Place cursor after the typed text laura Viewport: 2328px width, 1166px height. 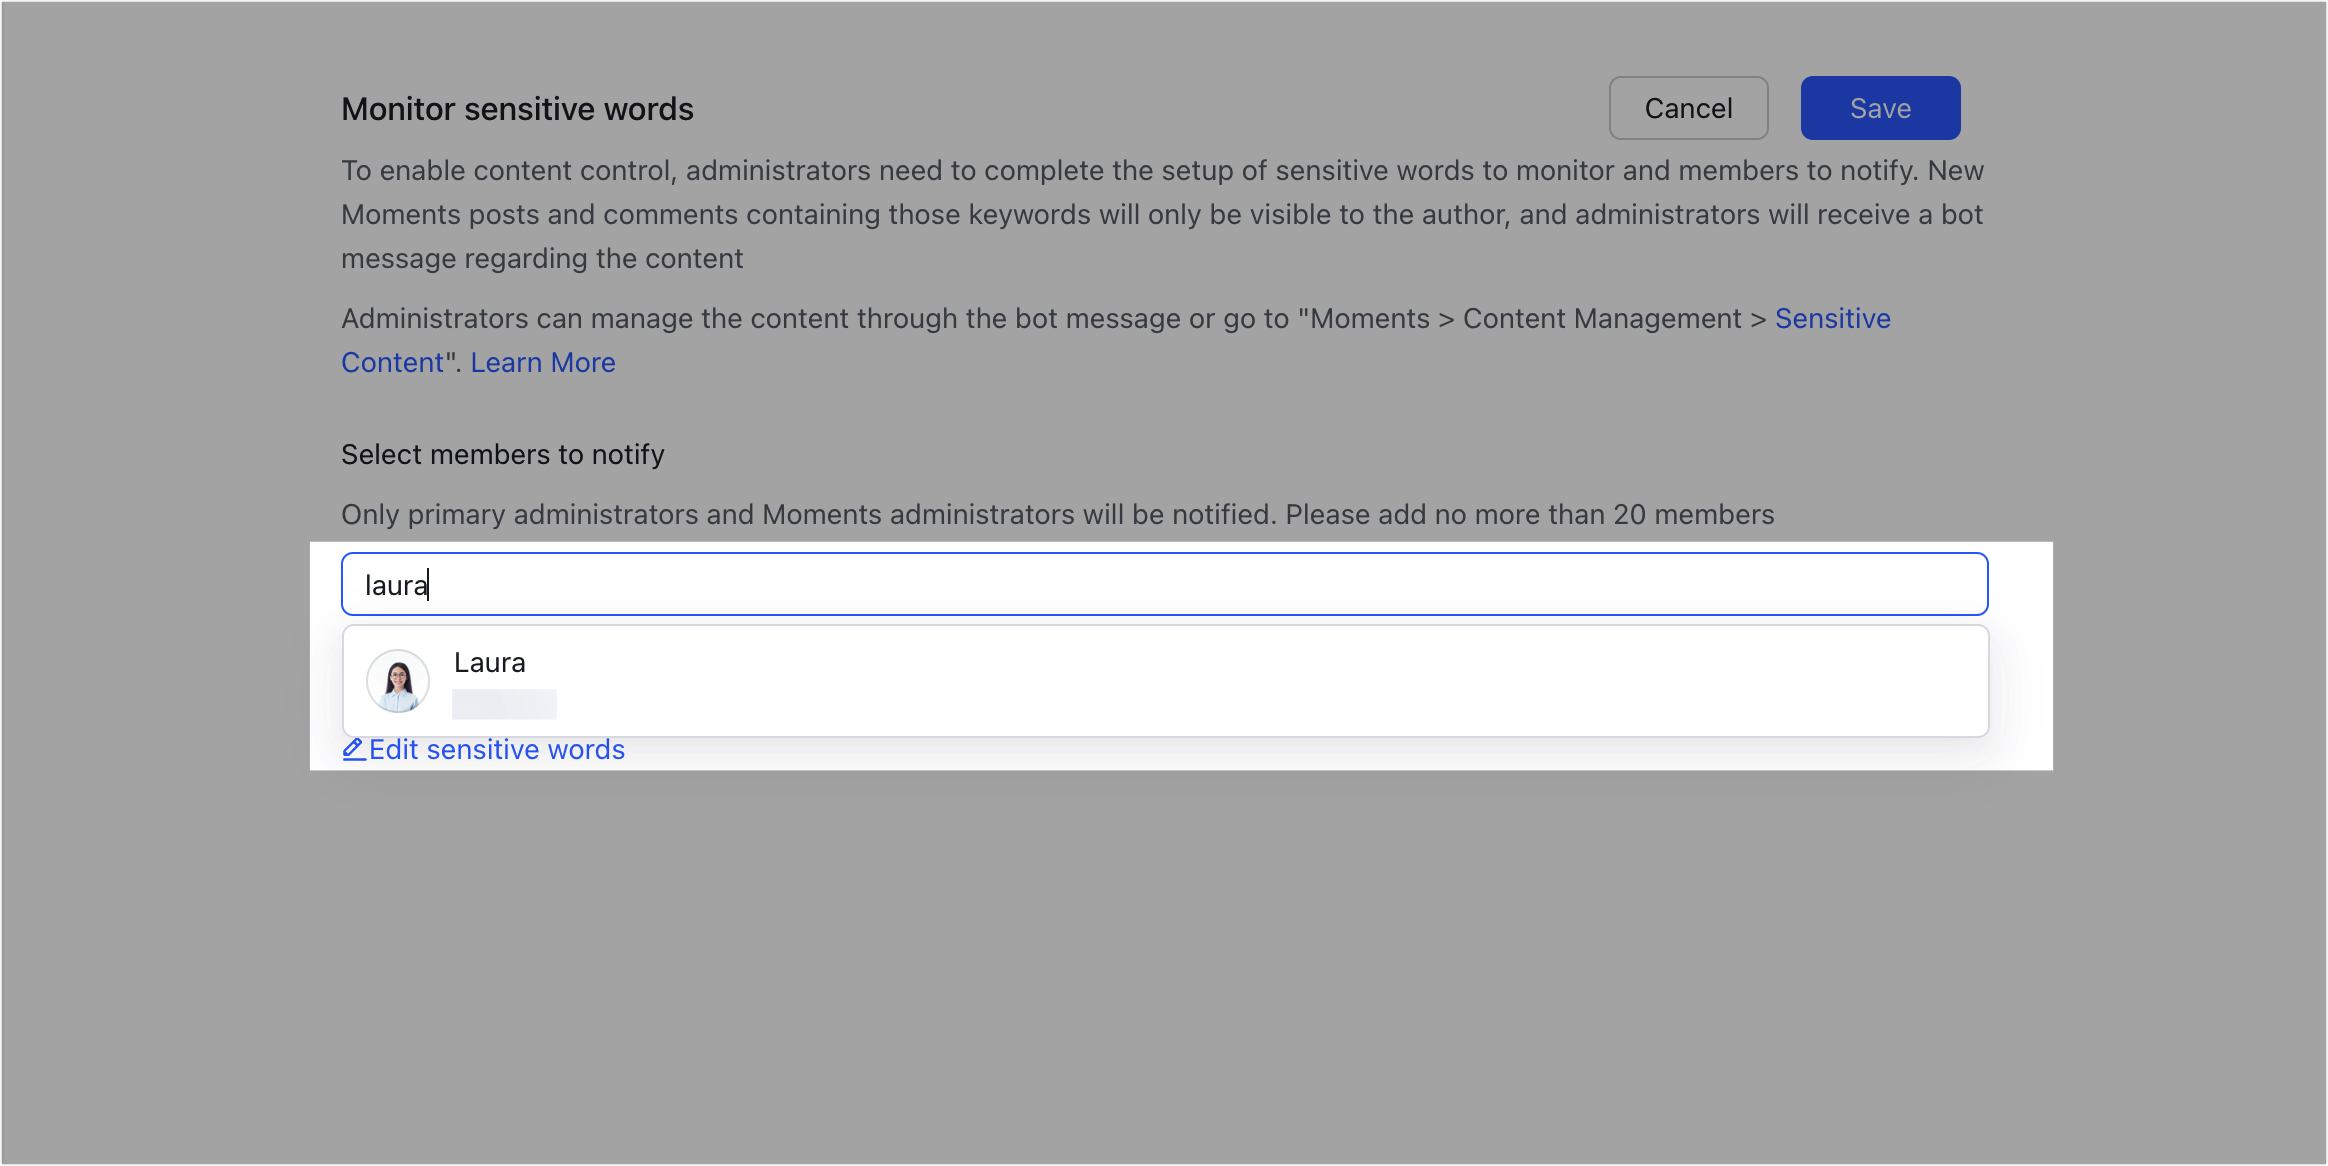point(432,584)
